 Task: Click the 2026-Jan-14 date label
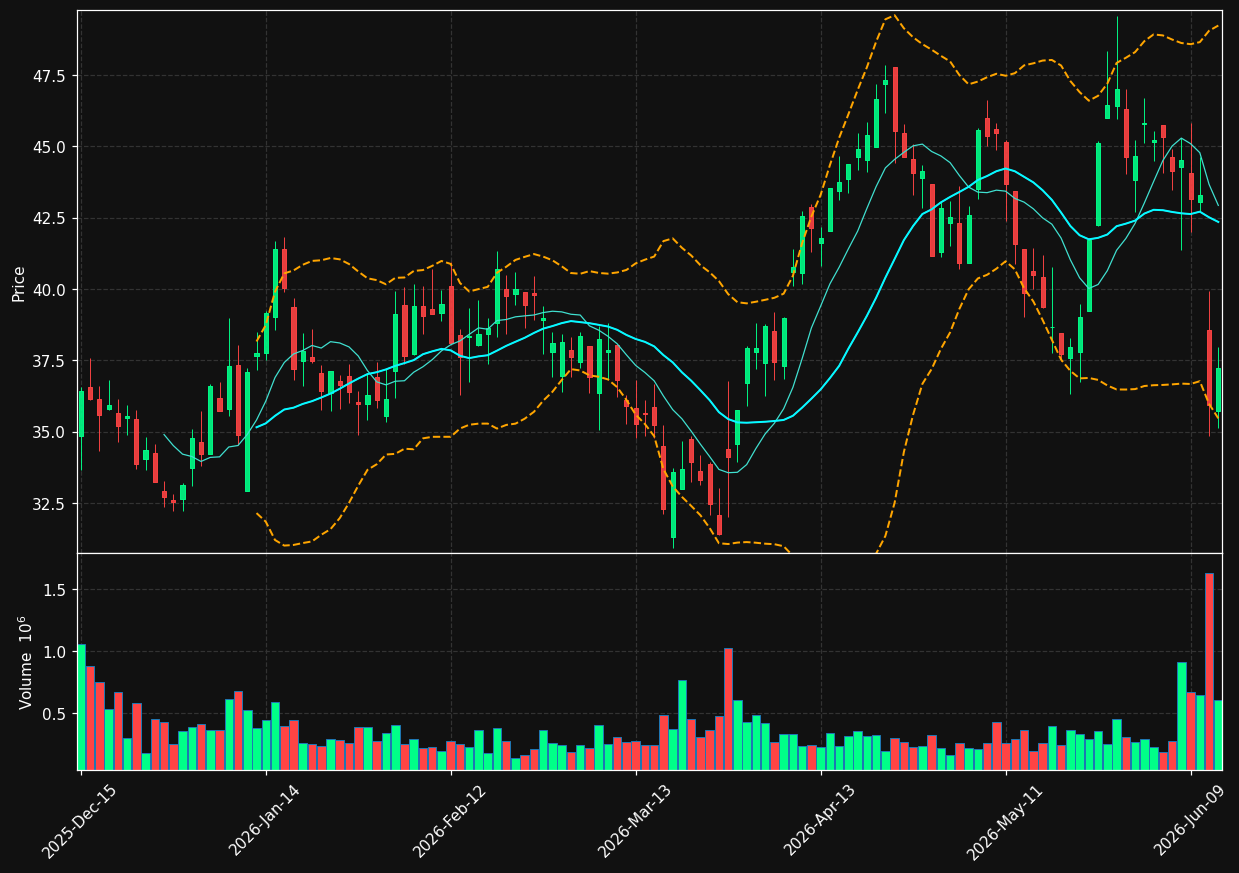(x=265, y=819)
